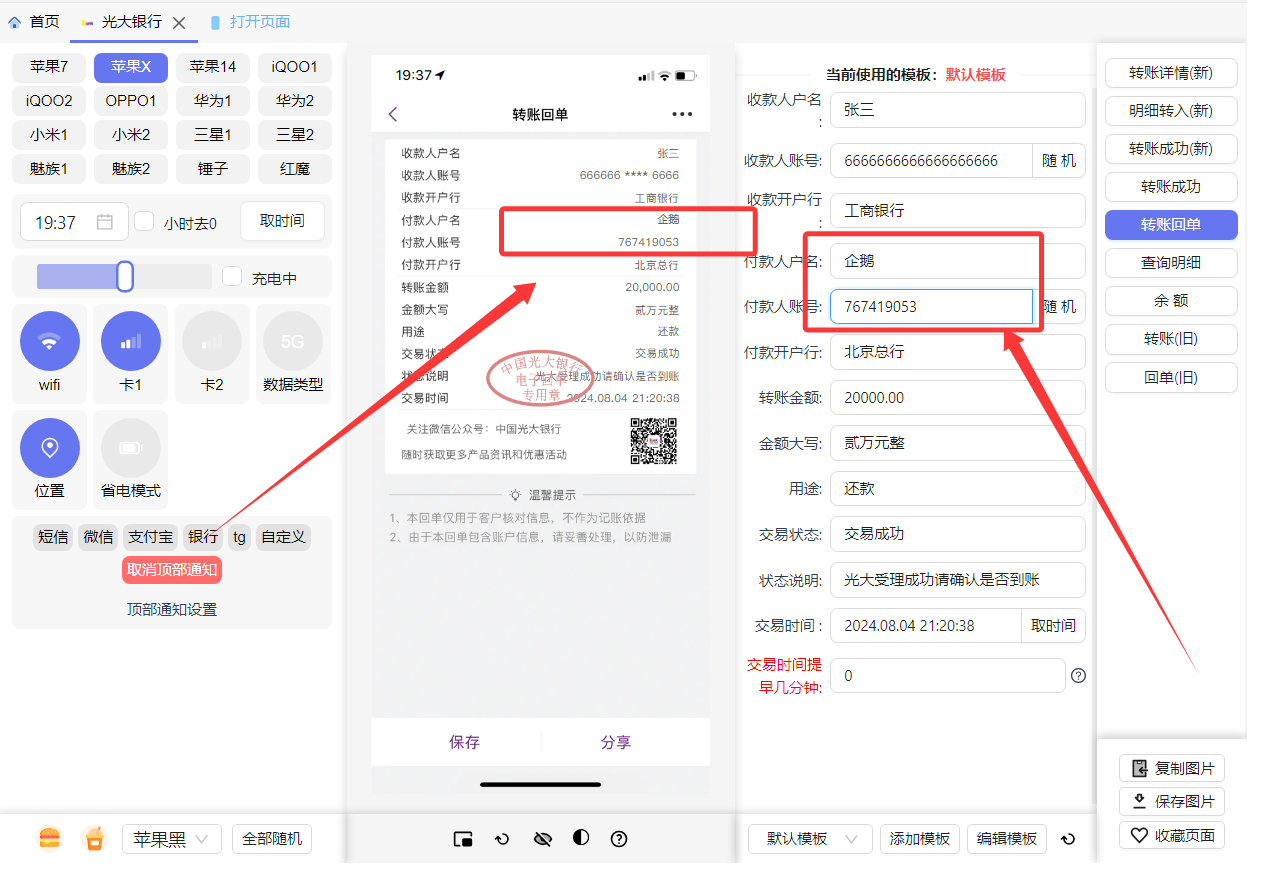1276x877 pixels.
Task: Toggle the 卡2 signal icon
Action: tap(212, 341)
